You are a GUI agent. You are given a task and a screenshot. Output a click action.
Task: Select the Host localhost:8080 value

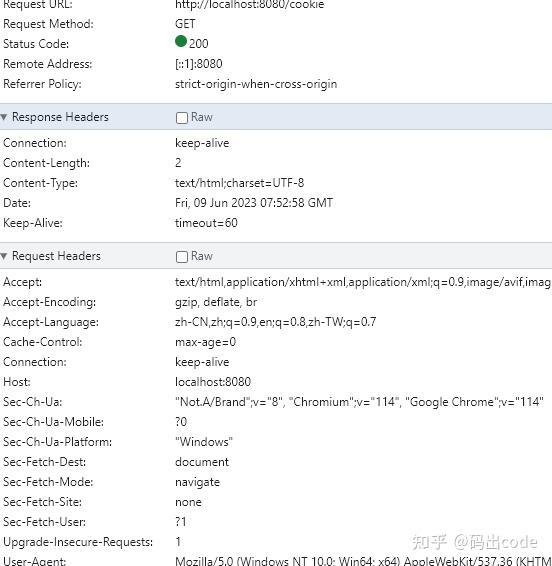(213, 382)
